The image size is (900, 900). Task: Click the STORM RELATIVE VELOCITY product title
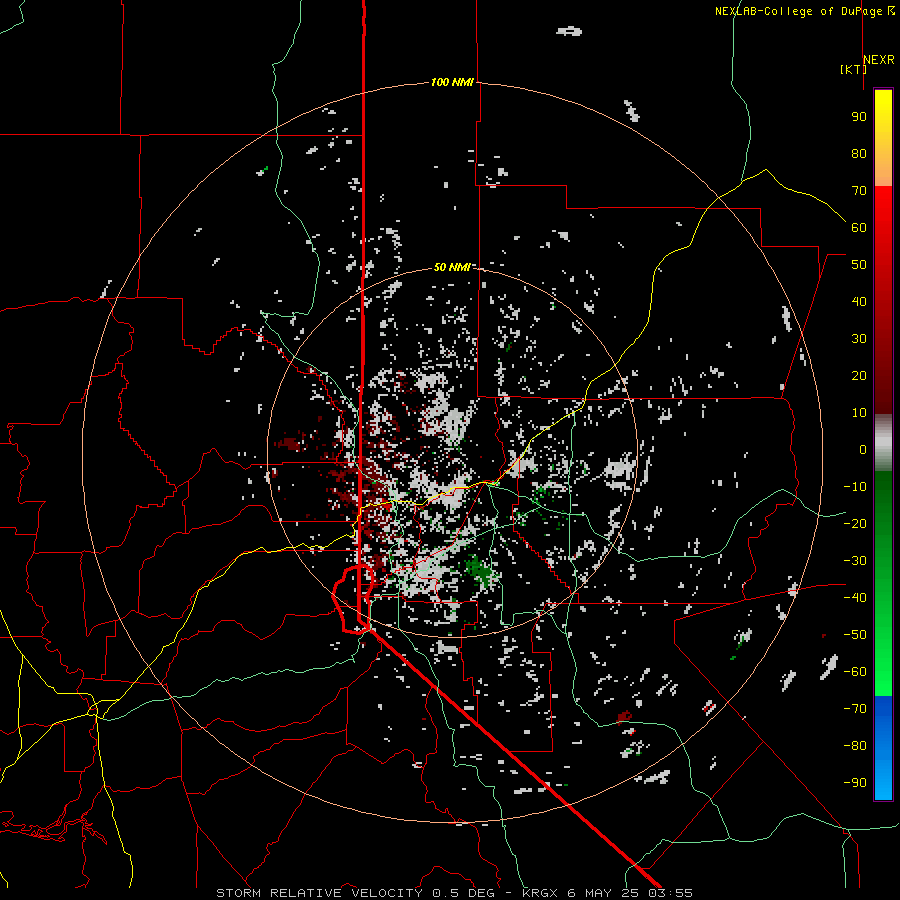click(321, 893)
